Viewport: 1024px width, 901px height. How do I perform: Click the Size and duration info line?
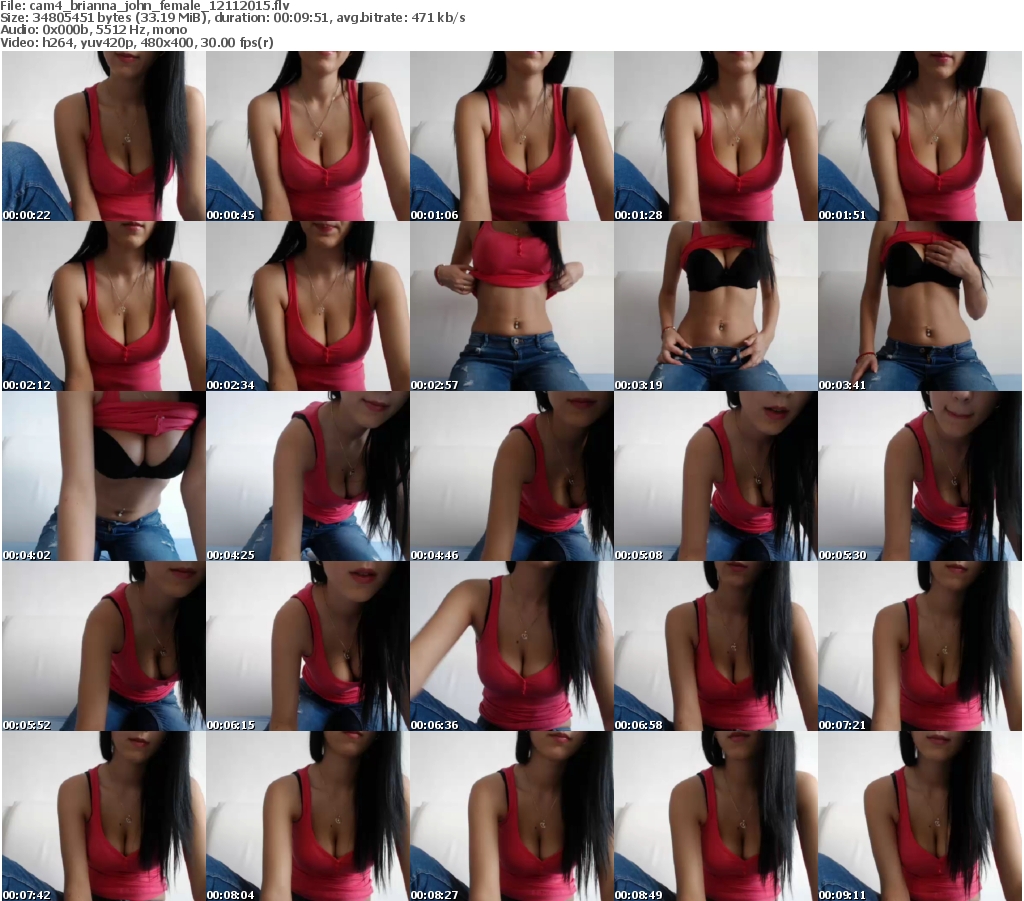click(233, 18)
